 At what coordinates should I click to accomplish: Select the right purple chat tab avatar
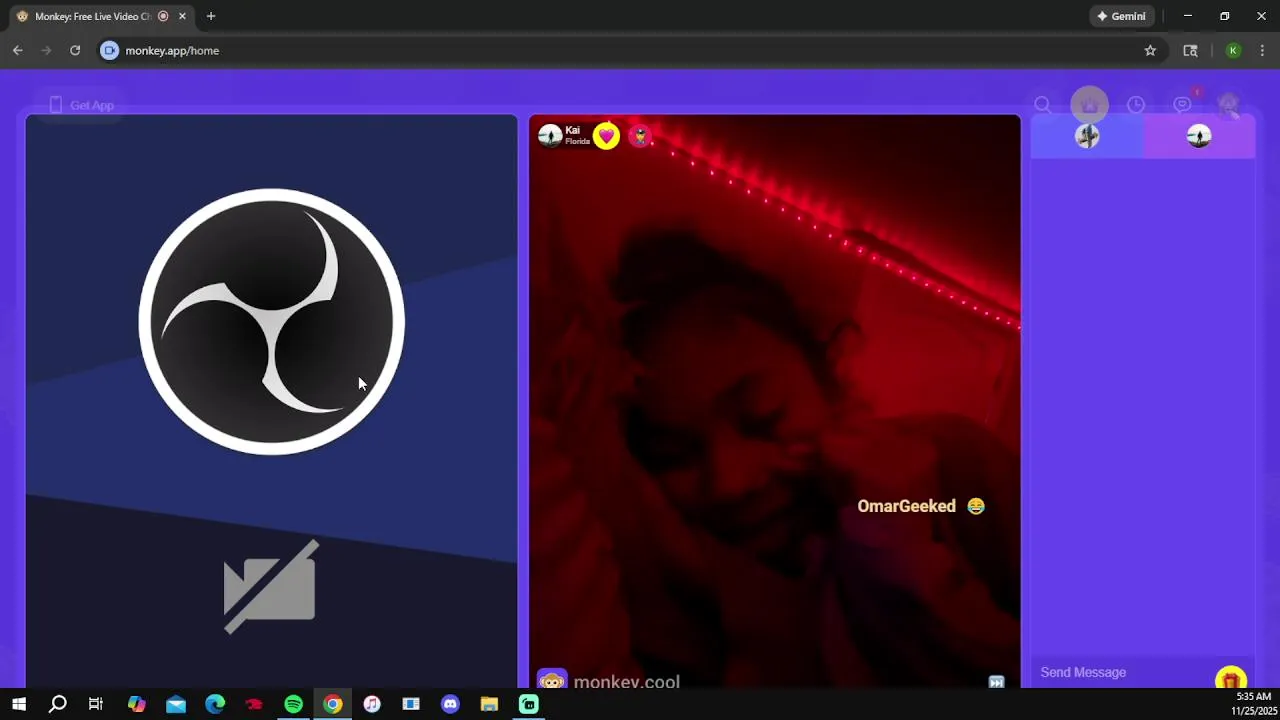(x=1199, y=136)
